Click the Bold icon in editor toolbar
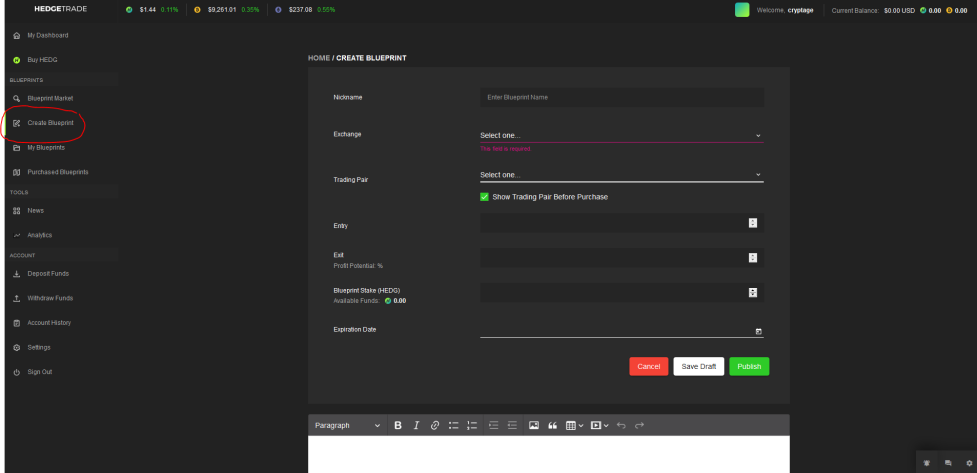The height and width of the screenshot is (473, 977). pos(398,425)
